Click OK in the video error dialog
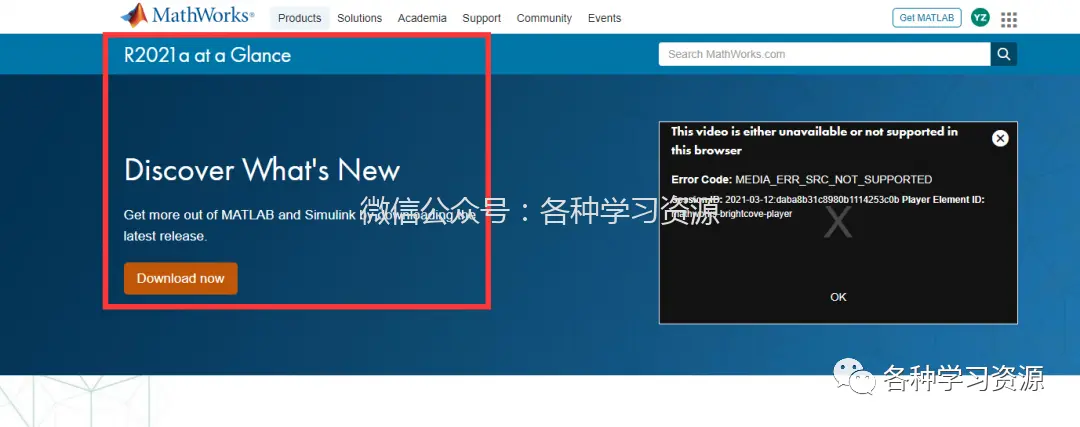1080x427 pixels. (x=838, y=297)
